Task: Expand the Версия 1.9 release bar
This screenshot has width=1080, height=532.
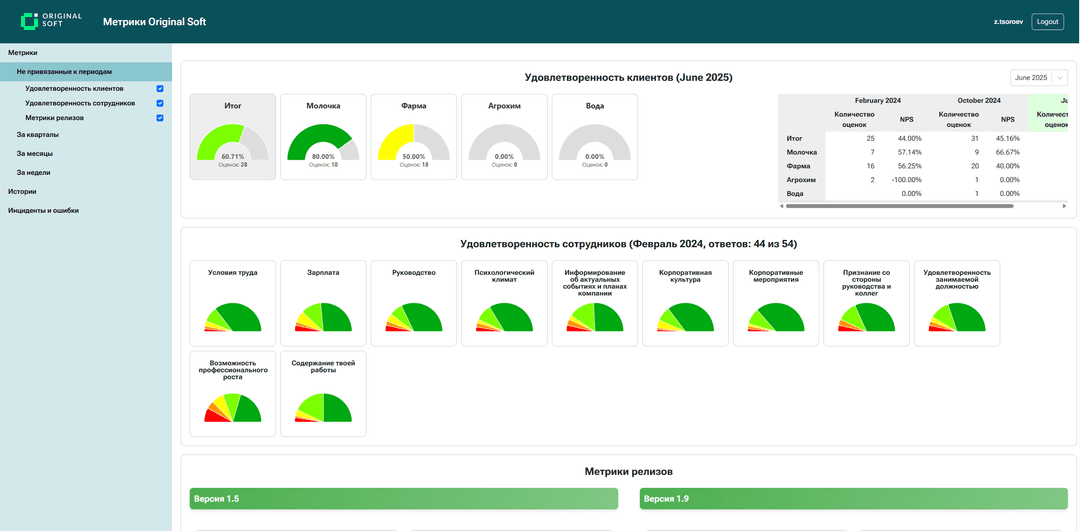Action: [x=853, y=498]
